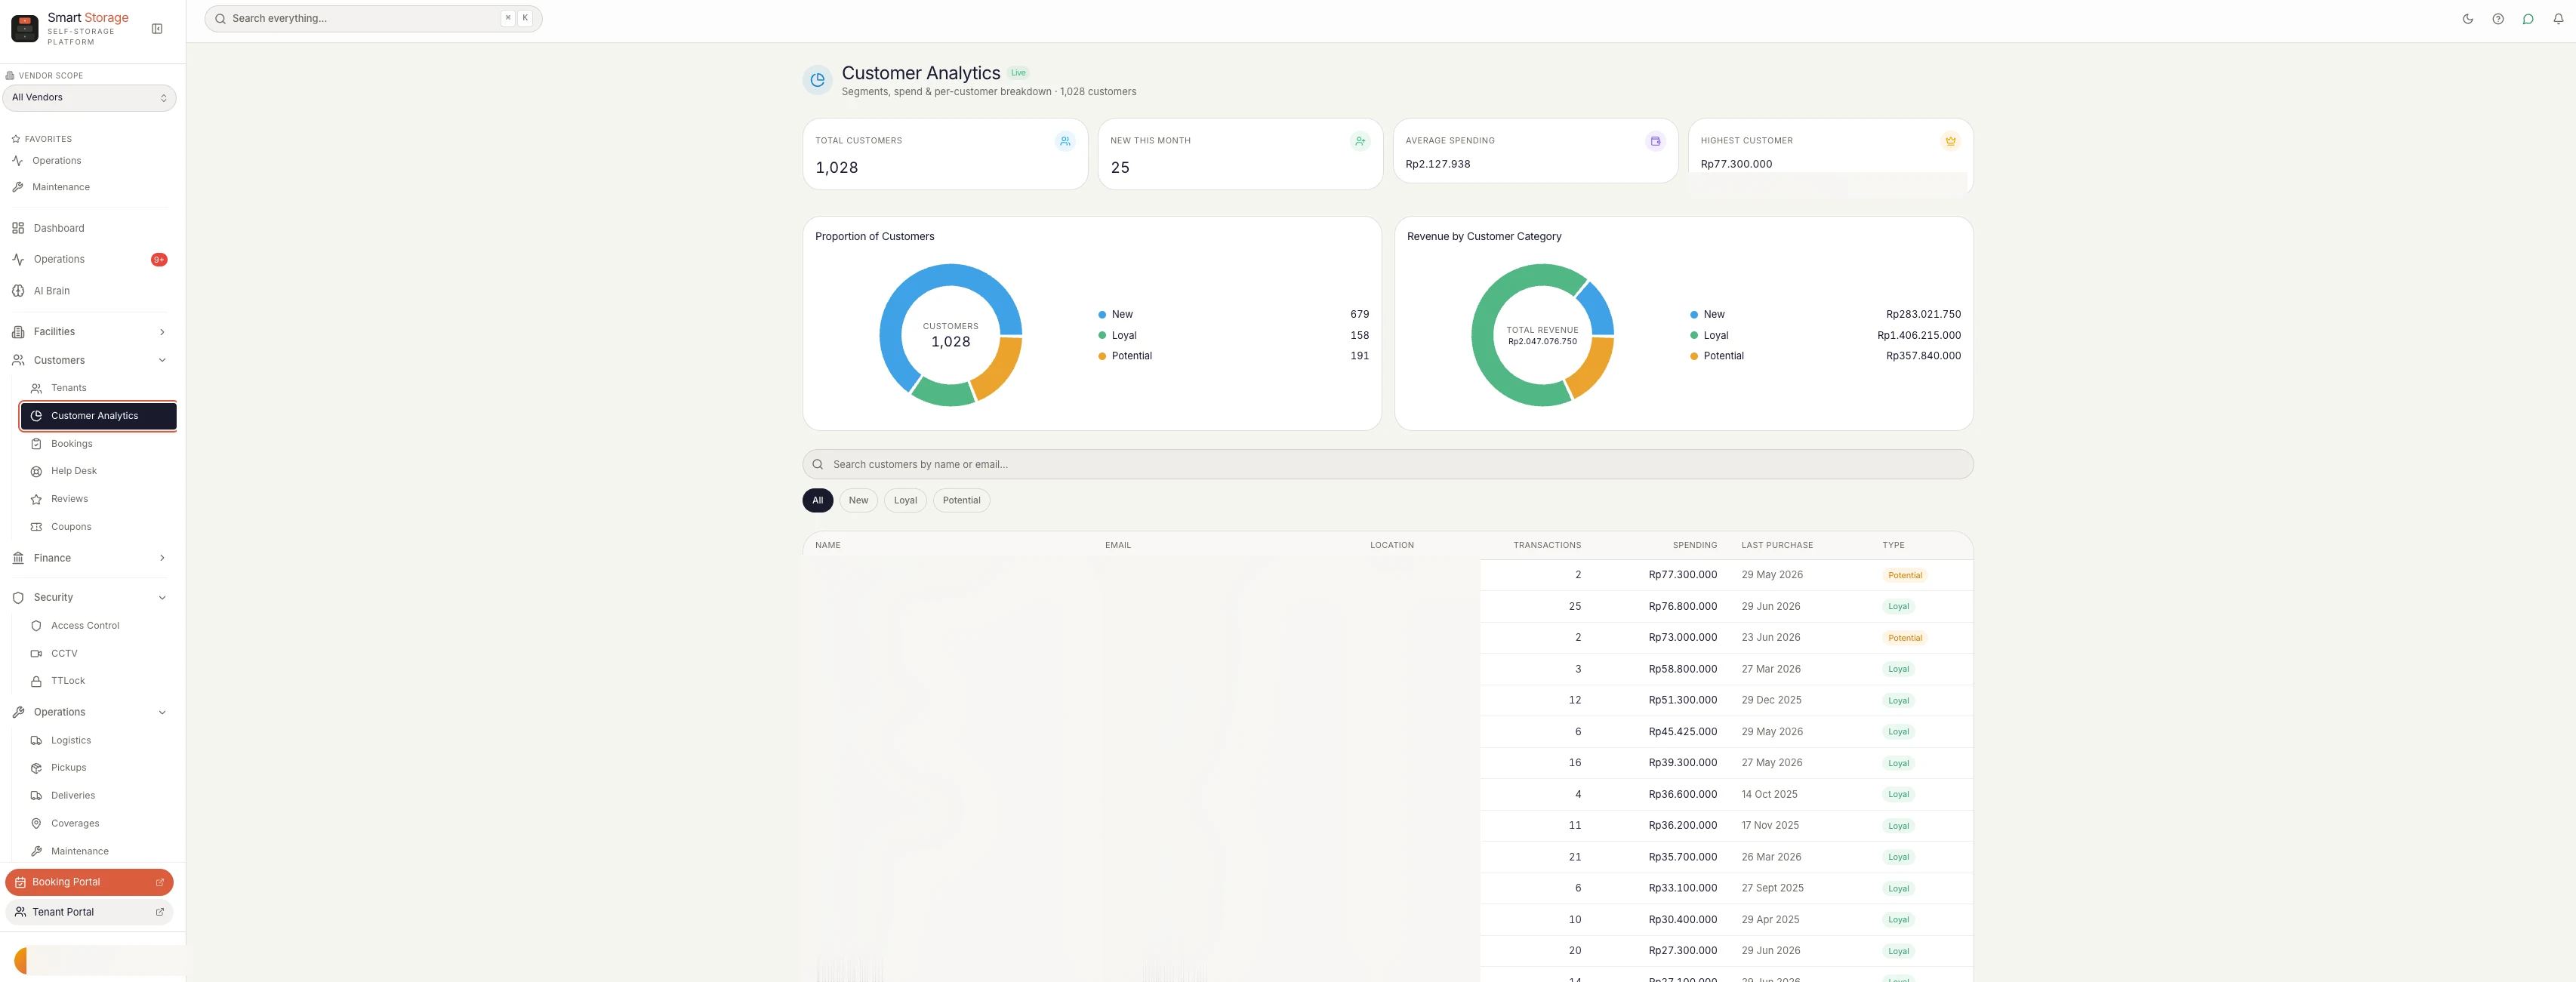Click Highest Customer crown icon
The image size is (2576, 982).
(x=1950, y=141)
